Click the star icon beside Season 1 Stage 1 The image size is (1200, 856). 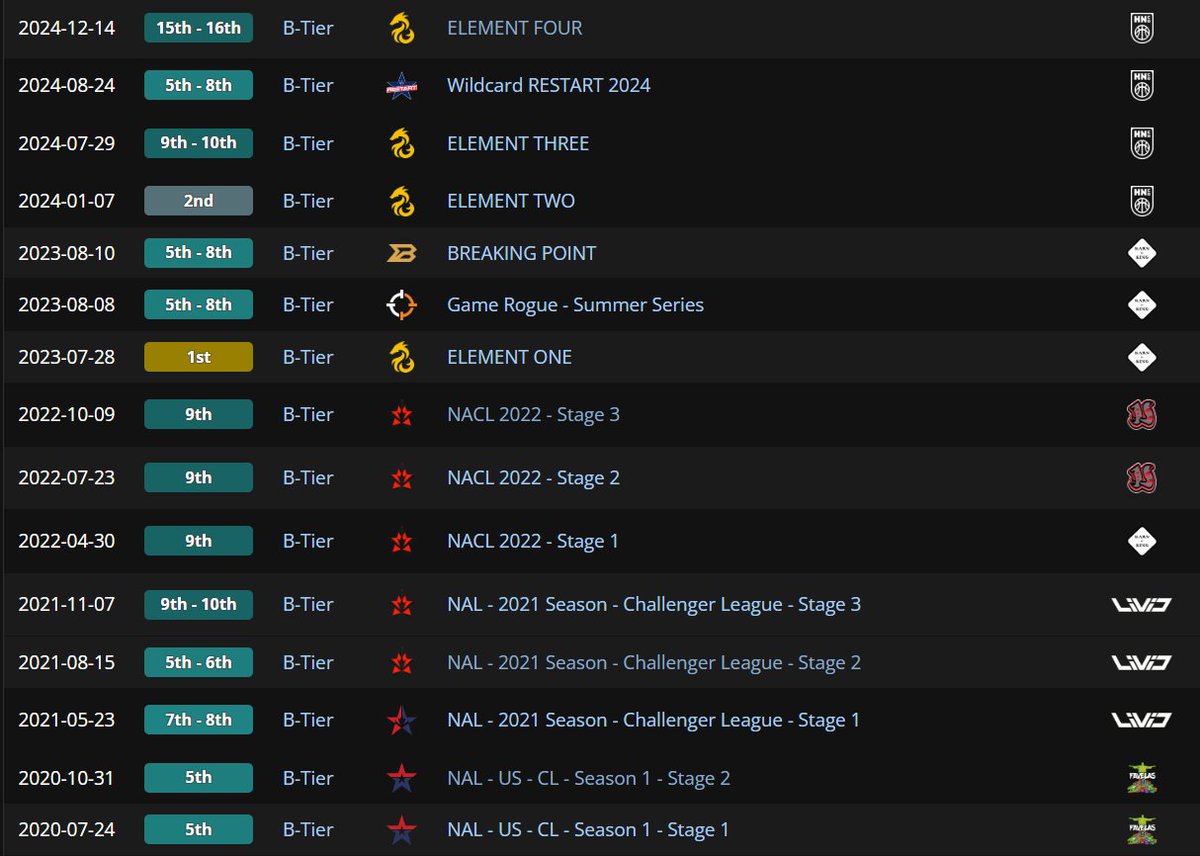[402, 830]
